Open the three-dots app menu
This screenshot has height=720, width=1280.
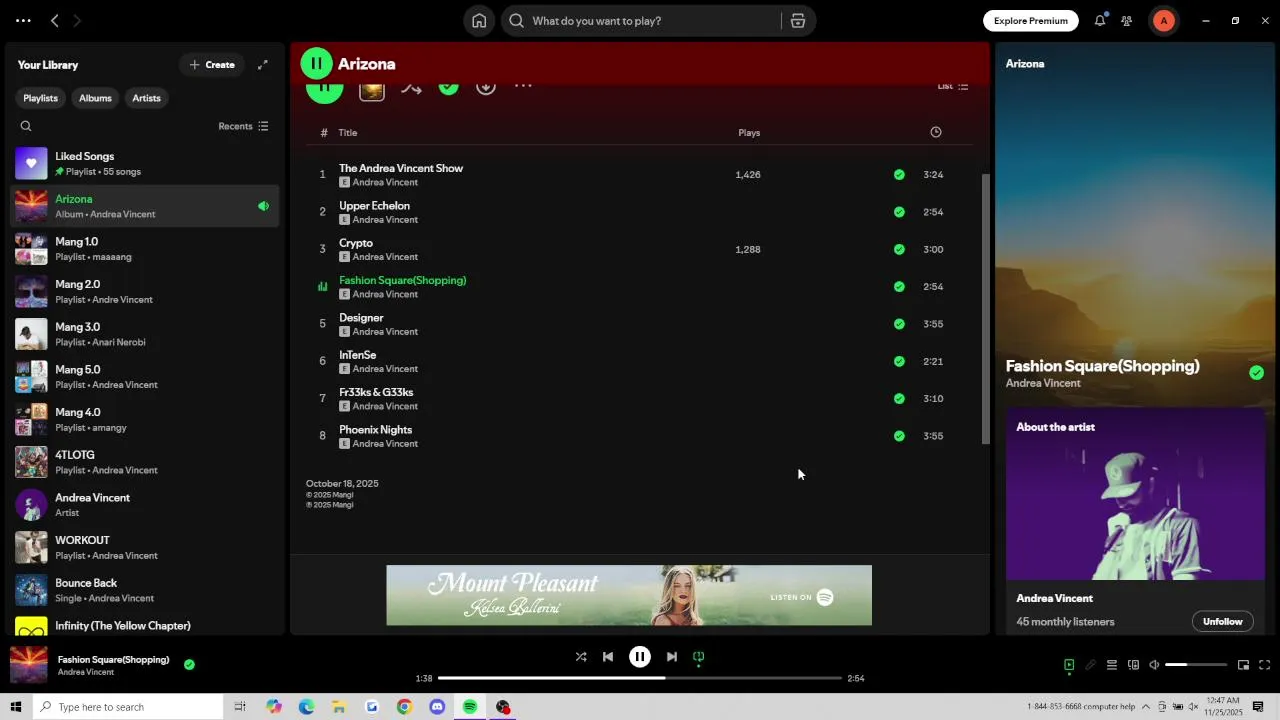23,21
